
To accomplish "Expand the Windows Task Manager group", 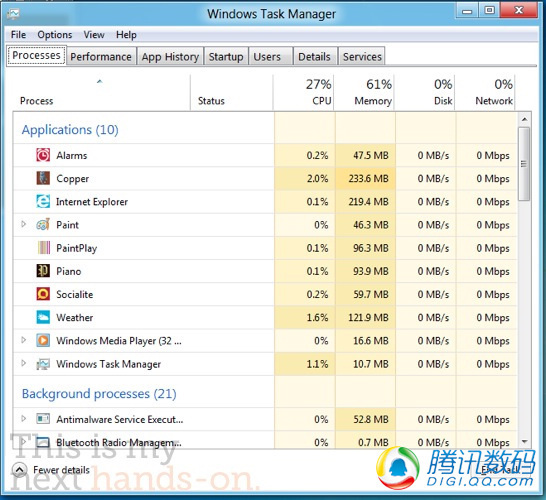I will coord(24,363).
